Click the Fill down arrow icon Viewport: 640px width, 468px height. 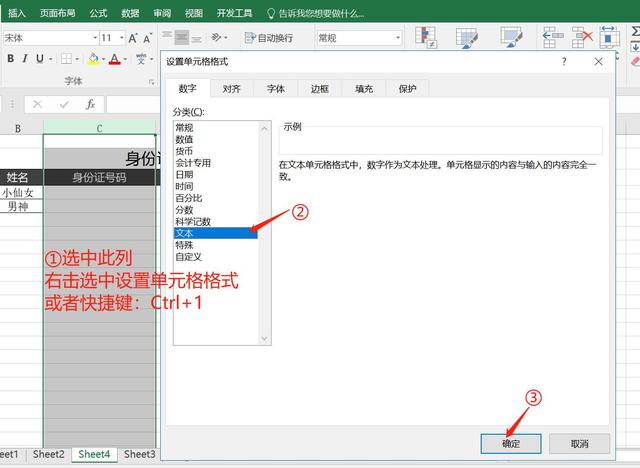point(635,47)
